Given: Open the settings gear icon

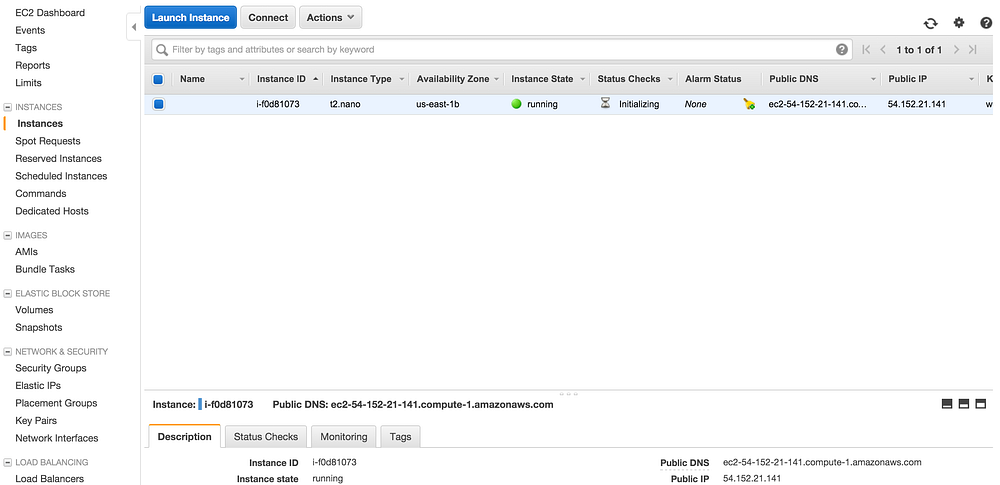Looking at the screenshot, I should tap(959, 23).
